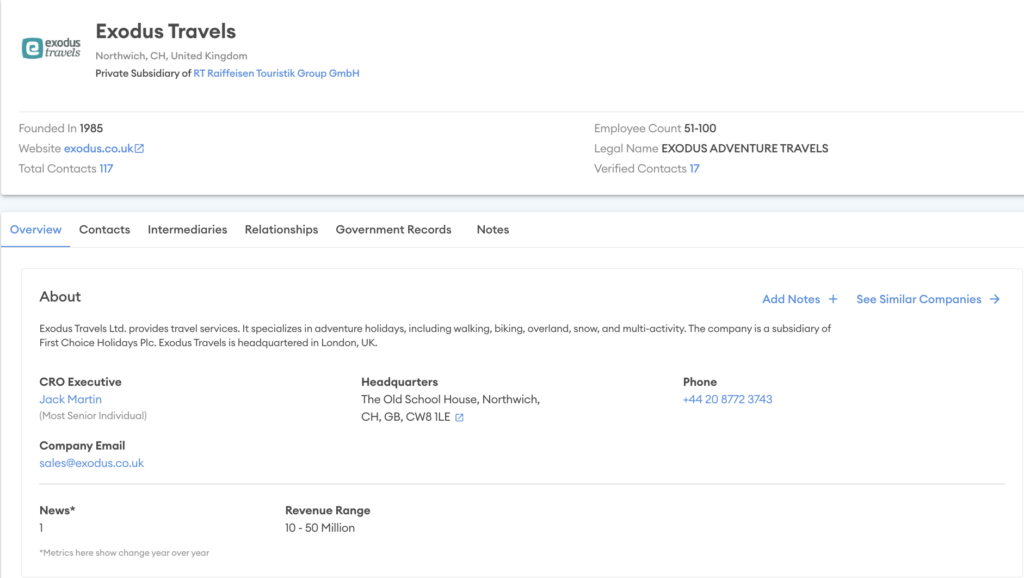Click the Private Subsidiary of label
1024x578 pixels.
click(x=143, y=73)
